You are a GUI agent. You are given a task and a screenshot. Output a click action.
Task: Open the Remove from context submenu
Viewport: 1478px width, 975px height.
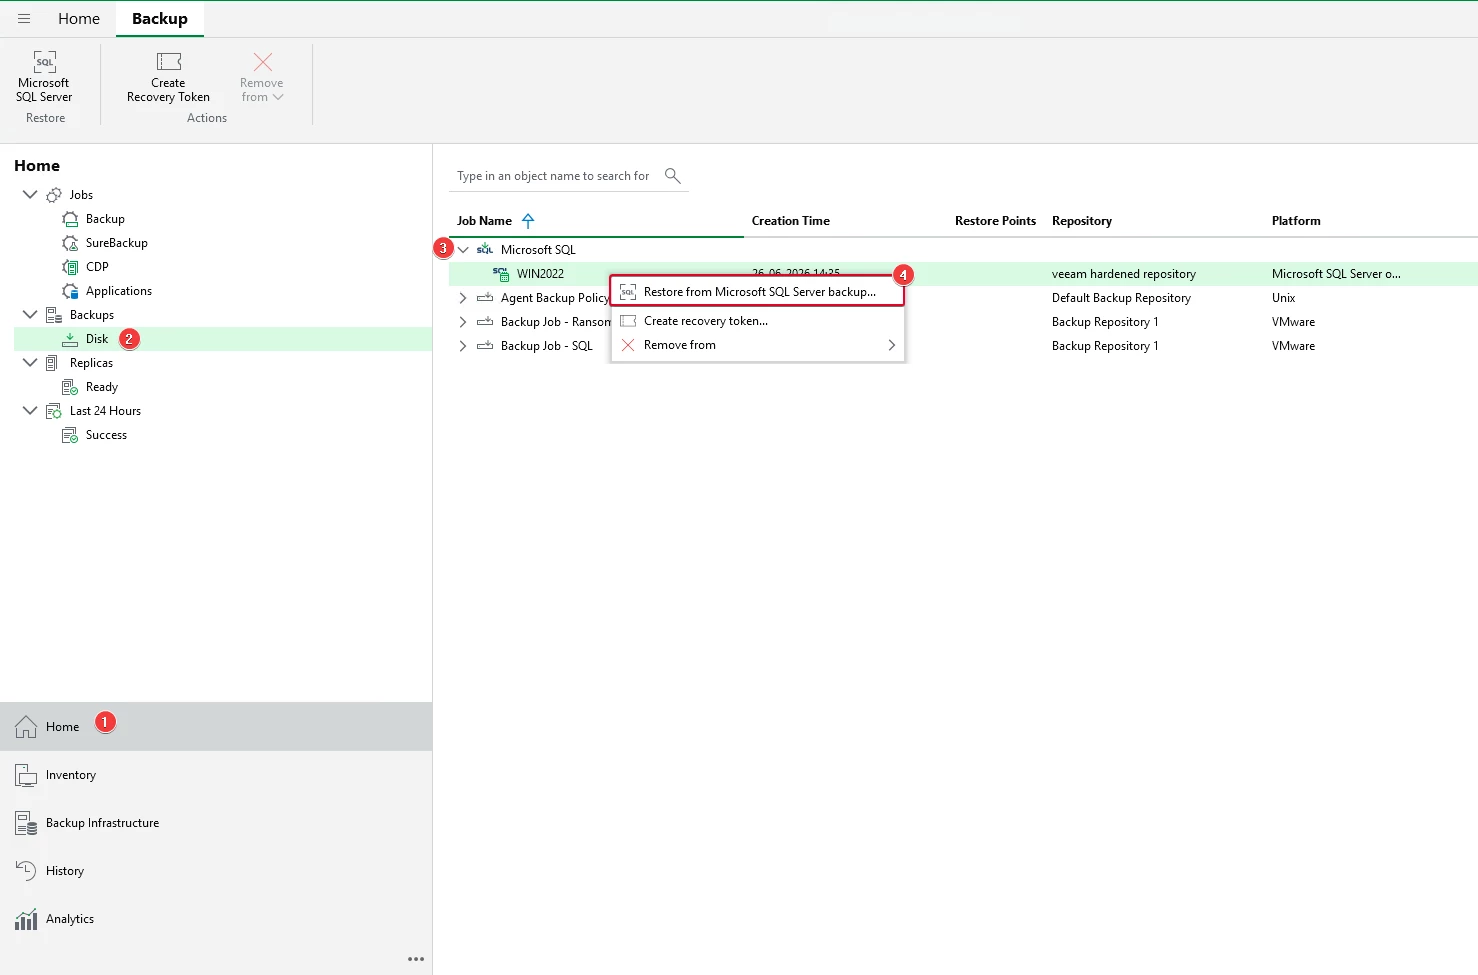[757, 345]
